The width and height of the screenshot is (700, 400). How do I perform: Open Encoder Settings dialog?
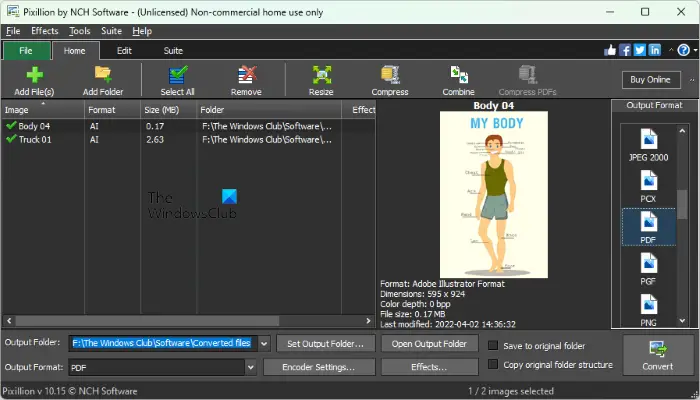pyautogui.click(x=318, y=367)
